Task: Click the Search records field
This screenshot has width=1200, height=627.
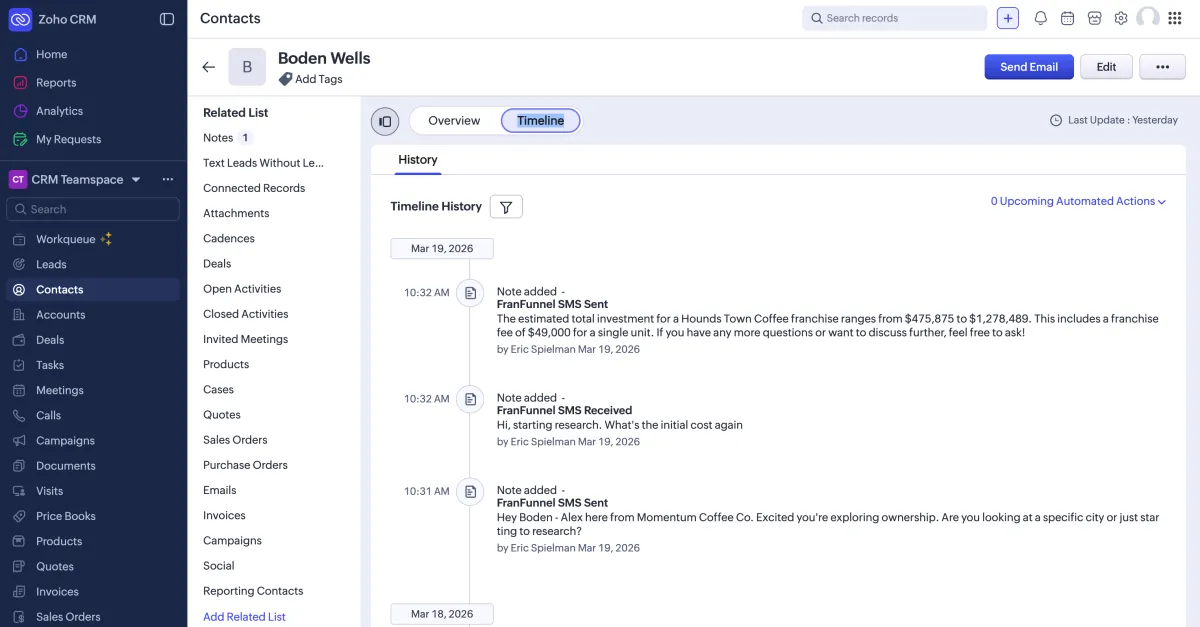Action: pos(893,17)
